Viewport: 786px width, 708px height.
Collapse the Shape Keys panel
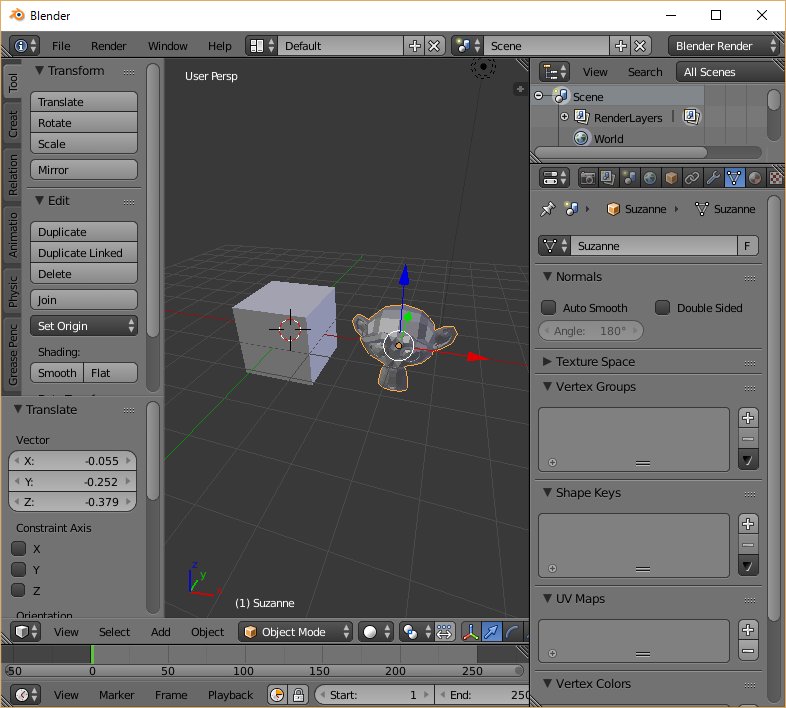547,492
